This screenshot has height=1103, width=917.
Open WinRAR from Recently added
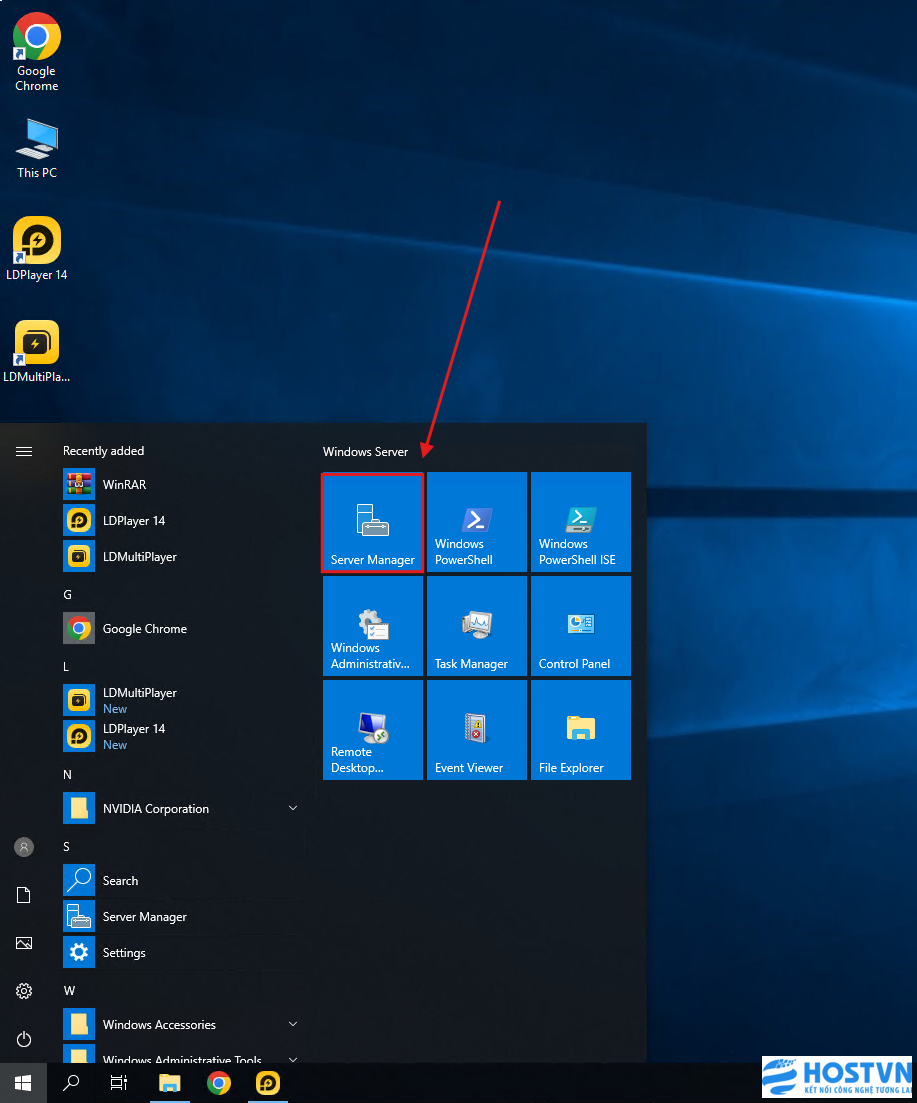coord(183,485)
